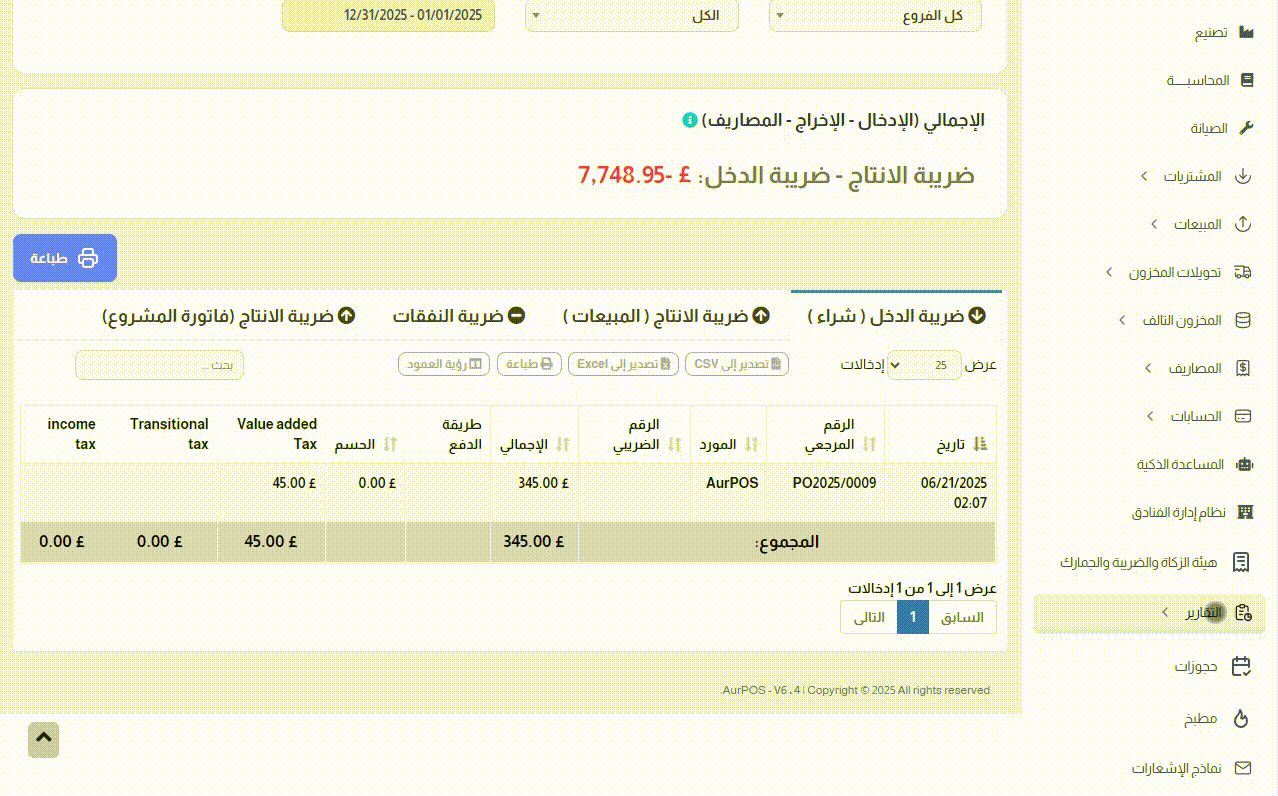Click the blue طباعة print button
Screen dimensions: 1278x796
65,258
